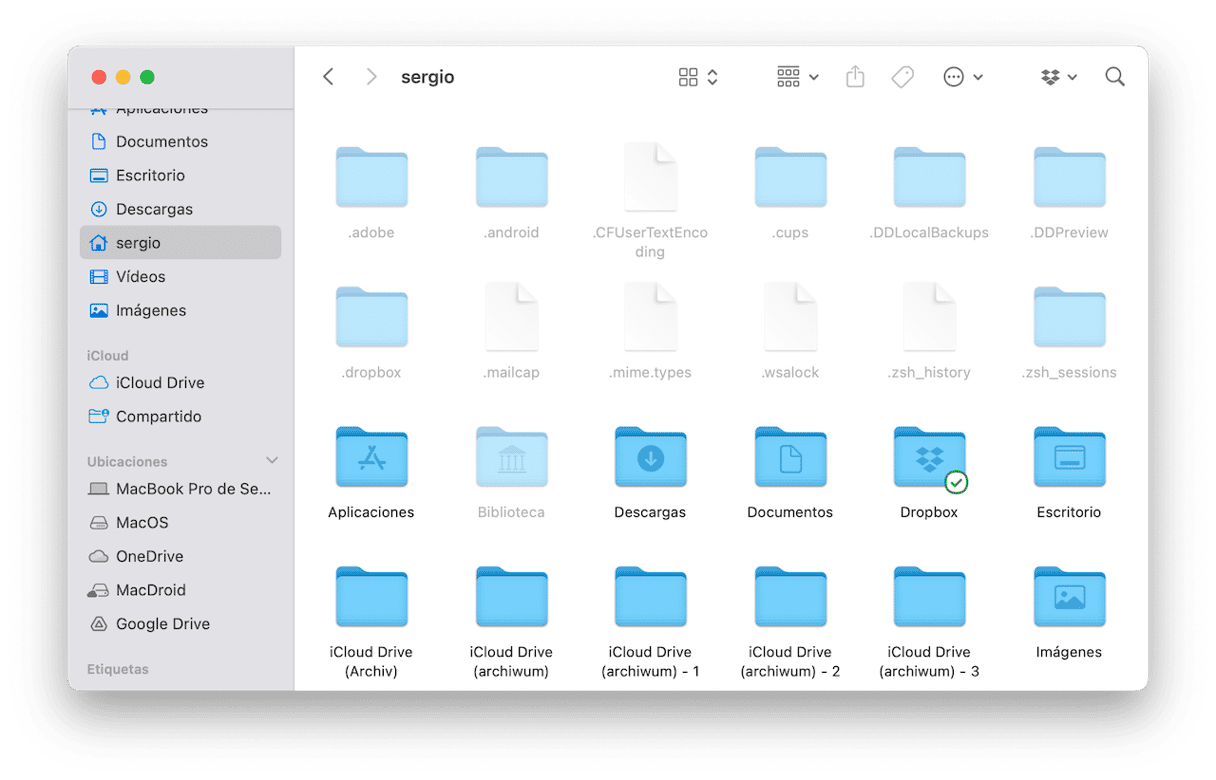The height and width of the screenshot is (780, 1216).
Task: Open the Aplicaciones folder icon
Action: [371, 460]
